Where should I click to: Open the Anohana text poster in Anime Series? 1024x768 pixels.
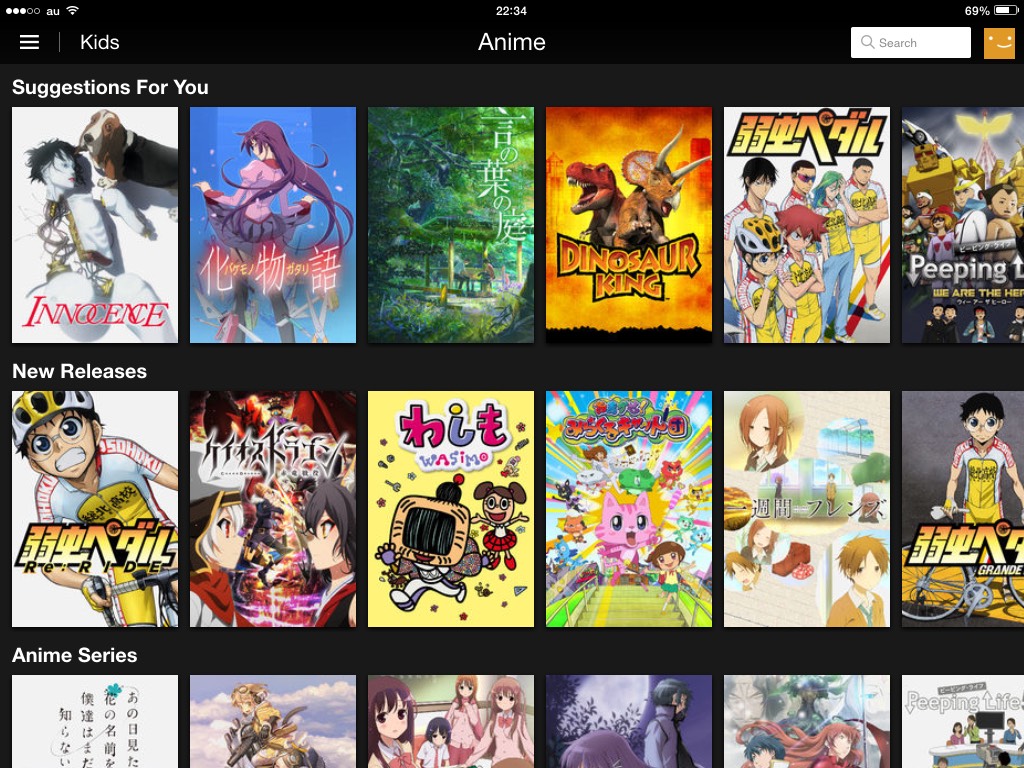pyautogui.click(x=95, y=722)
